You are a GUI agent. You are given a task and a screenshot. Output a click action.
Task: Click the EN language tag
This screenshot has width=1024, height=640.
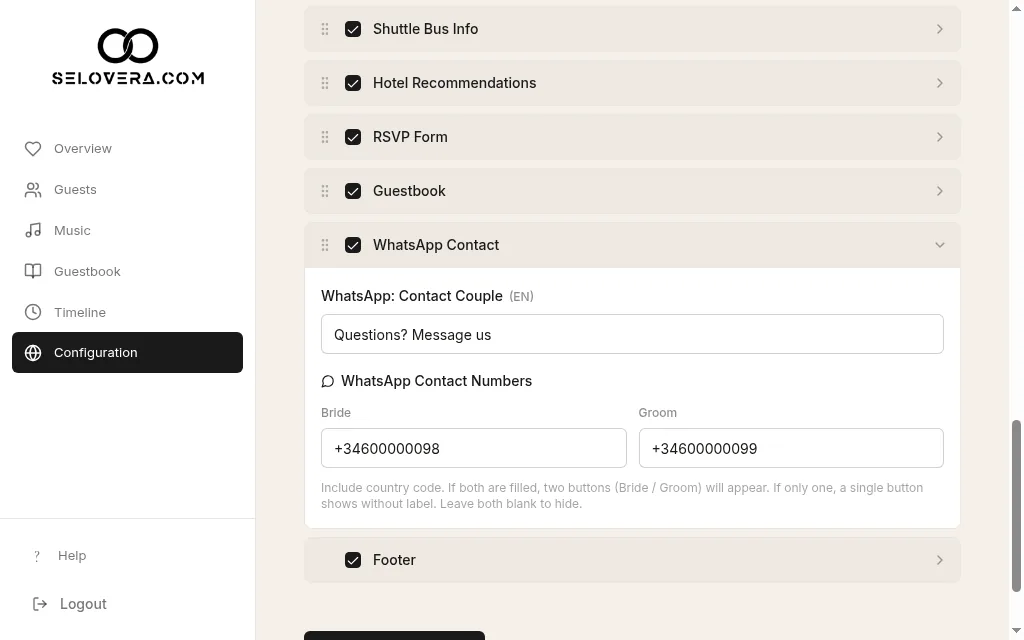point(521,296)
